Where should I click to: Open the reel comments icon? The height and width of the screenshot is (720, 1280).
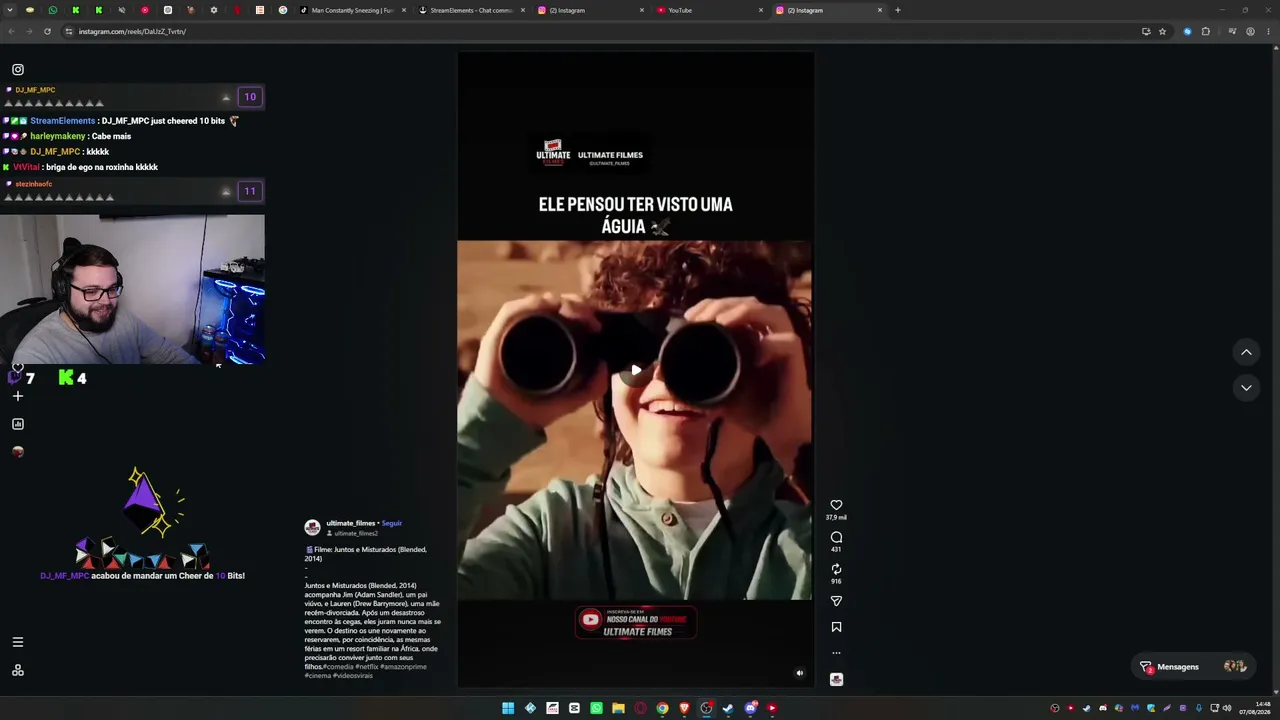tap(836, 537)
